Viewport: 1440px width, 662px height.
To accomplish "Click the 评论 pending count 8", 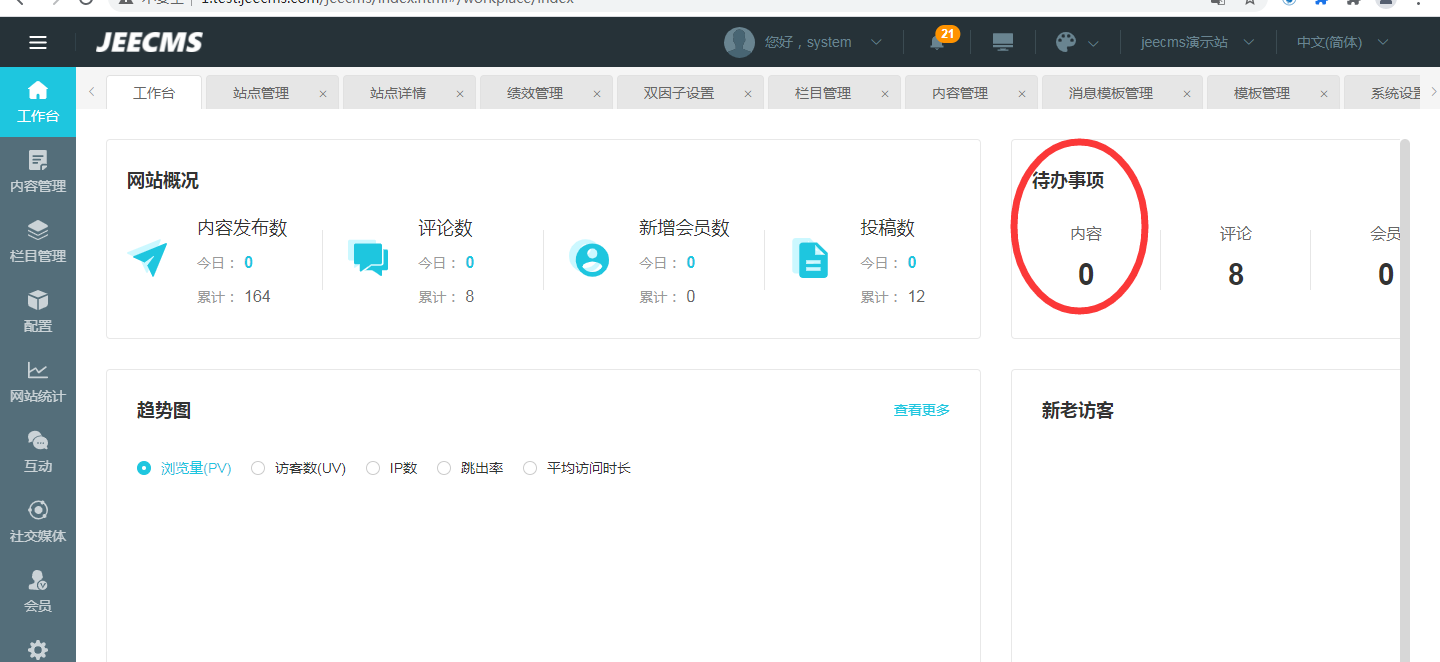I will click(1235, 274).
